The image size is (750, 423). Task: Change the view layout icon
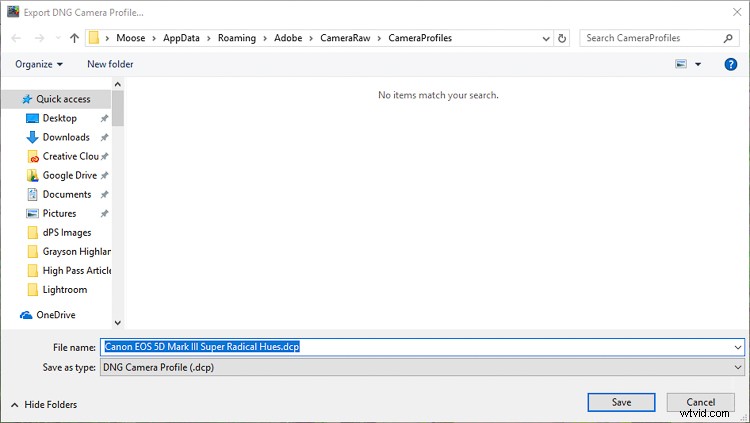point(681,64)
